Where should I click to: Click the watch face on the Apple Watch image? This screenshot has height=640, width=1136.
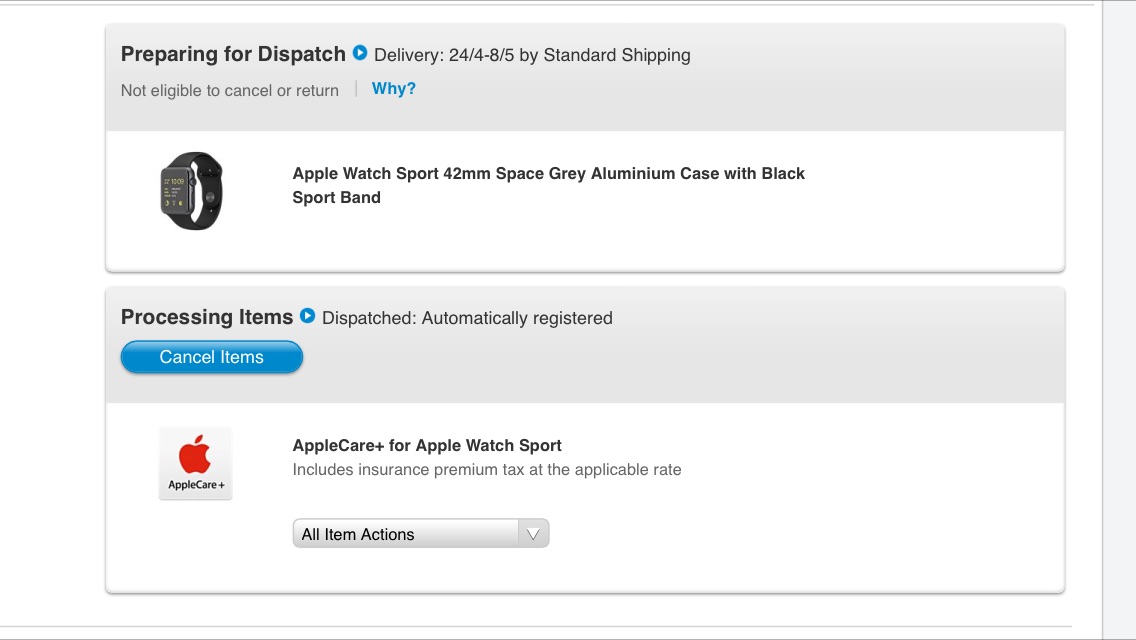(174, 191)
